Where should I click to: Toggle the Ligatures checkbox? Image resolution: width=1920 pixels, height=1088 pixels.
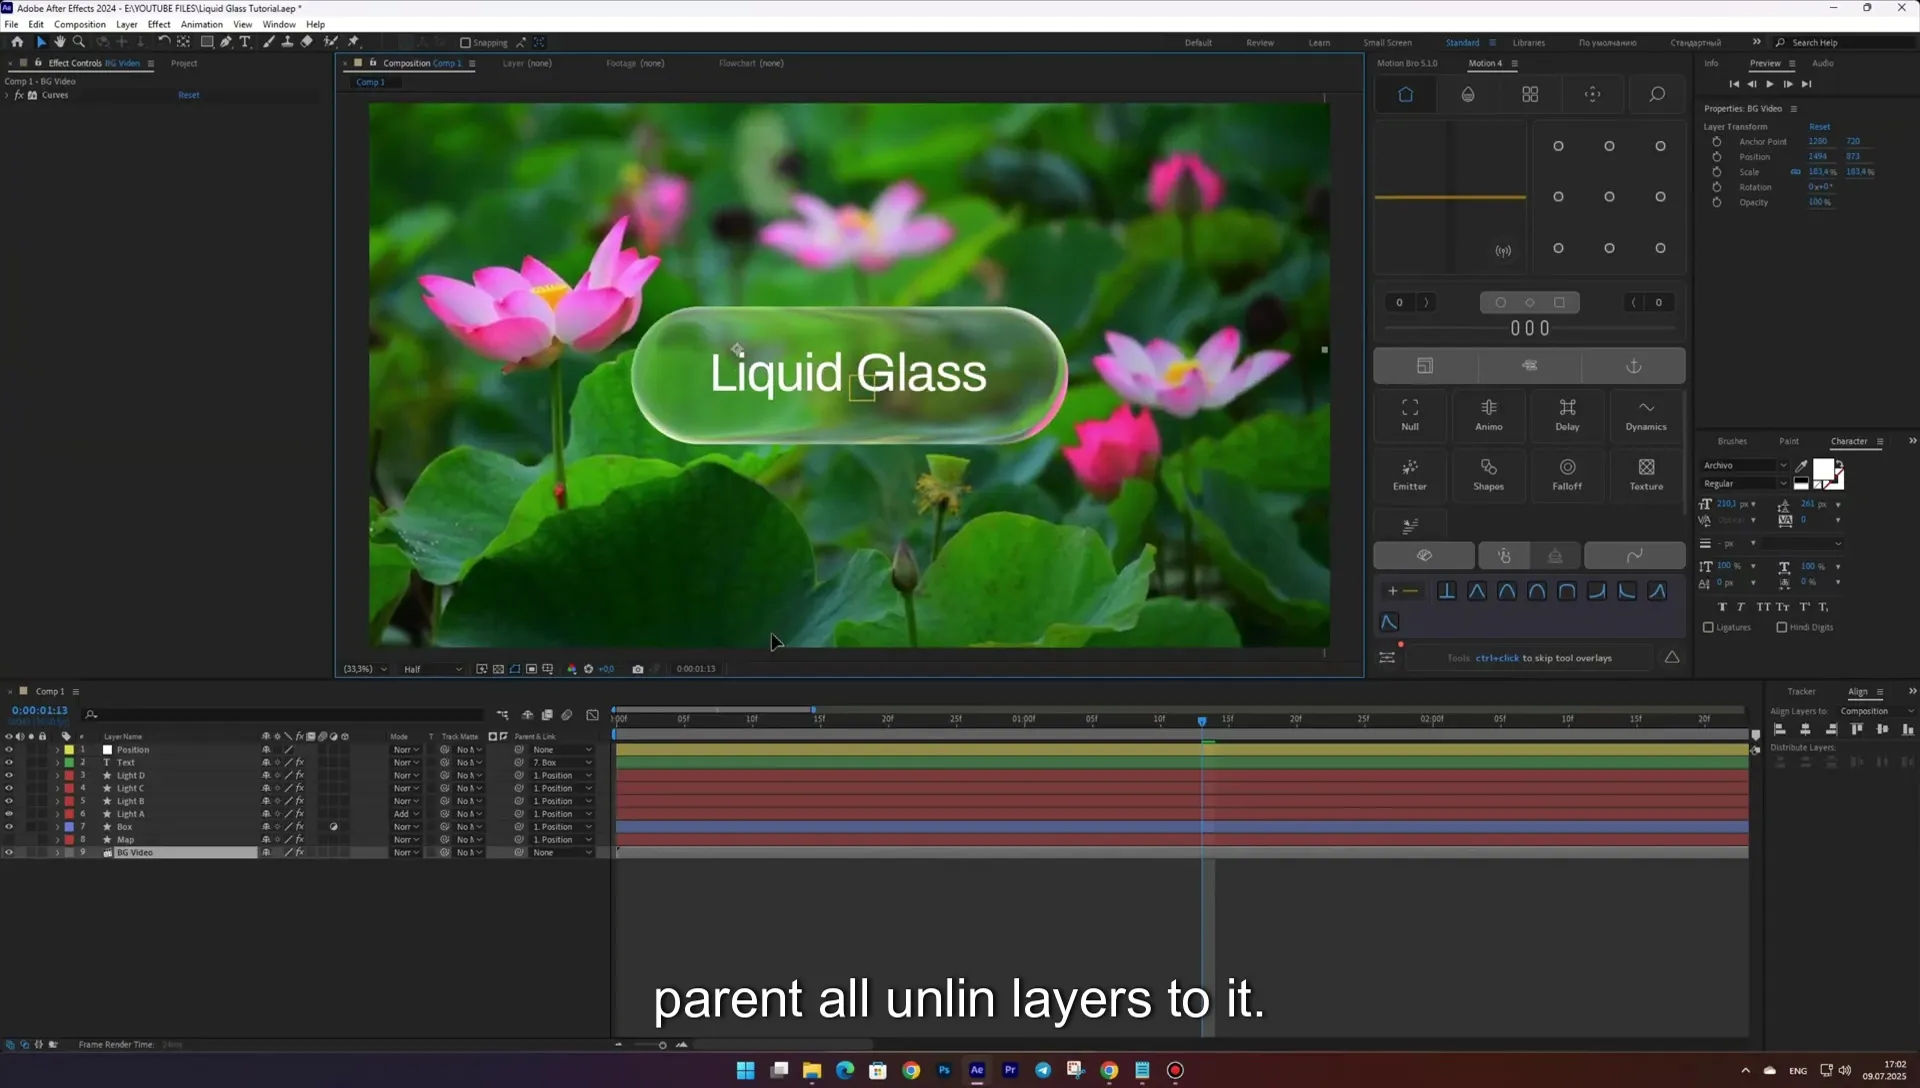click(1708, 628)
